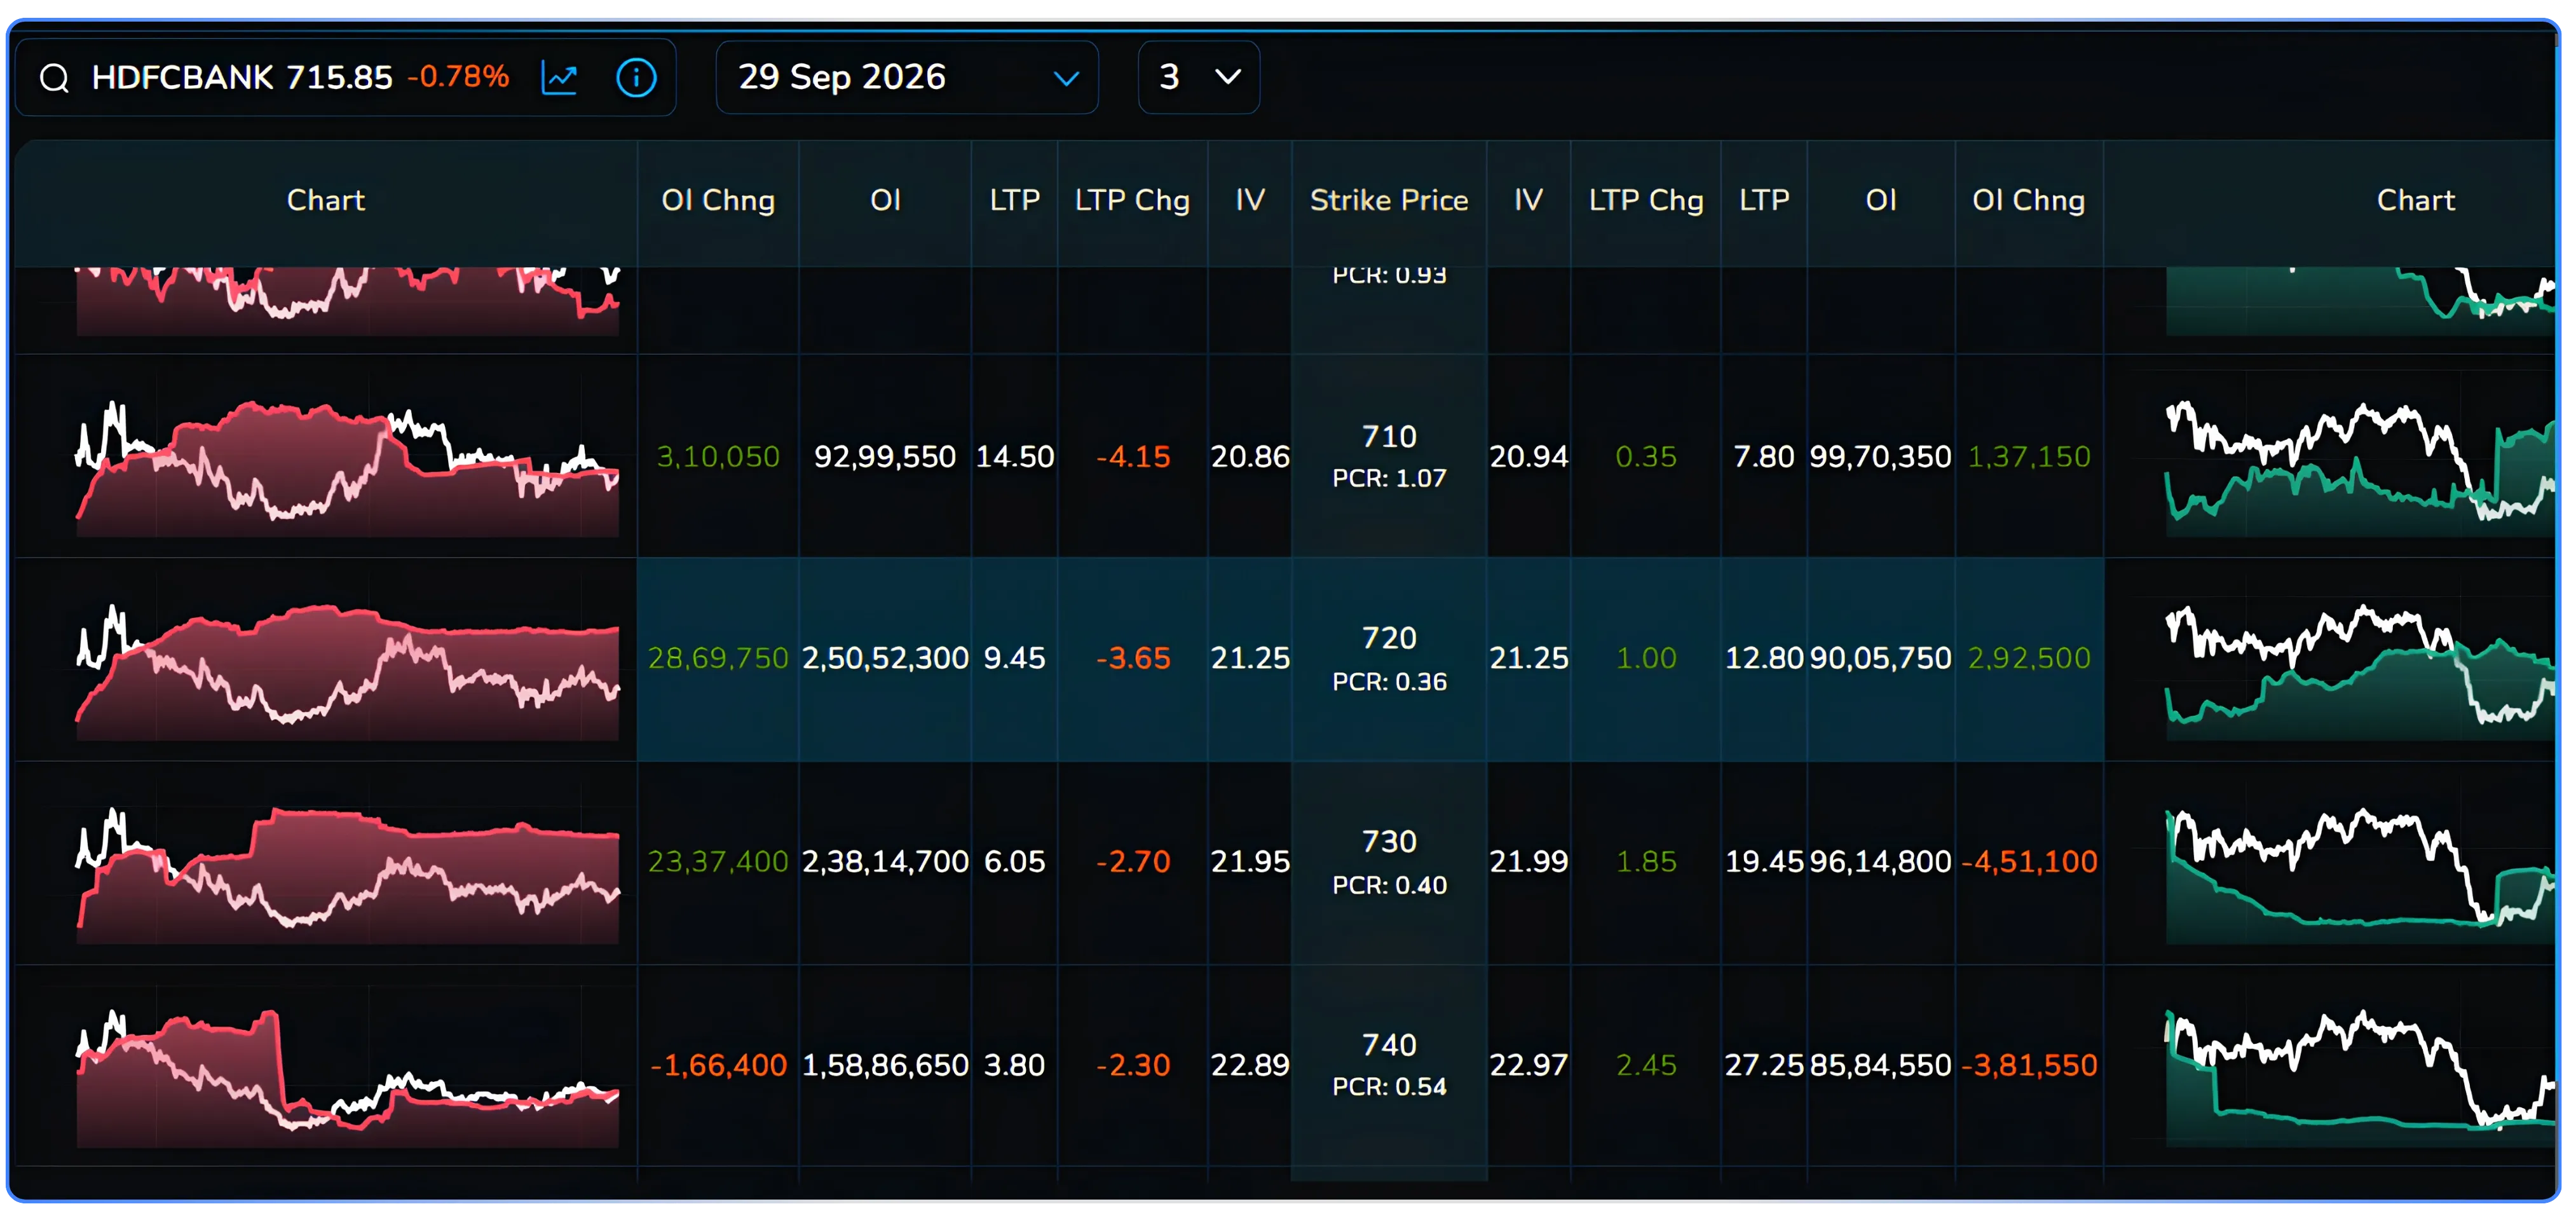Click the PCR: 1.07 value
2576x1218 pixels.
pyautogui.click(x=1389, y=478)
